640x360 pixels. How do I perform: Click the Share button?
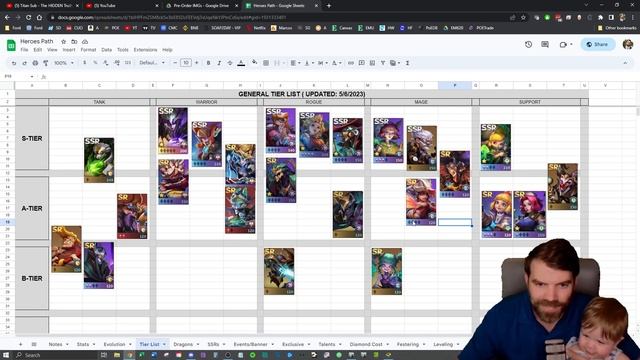(x=598, y=44)
